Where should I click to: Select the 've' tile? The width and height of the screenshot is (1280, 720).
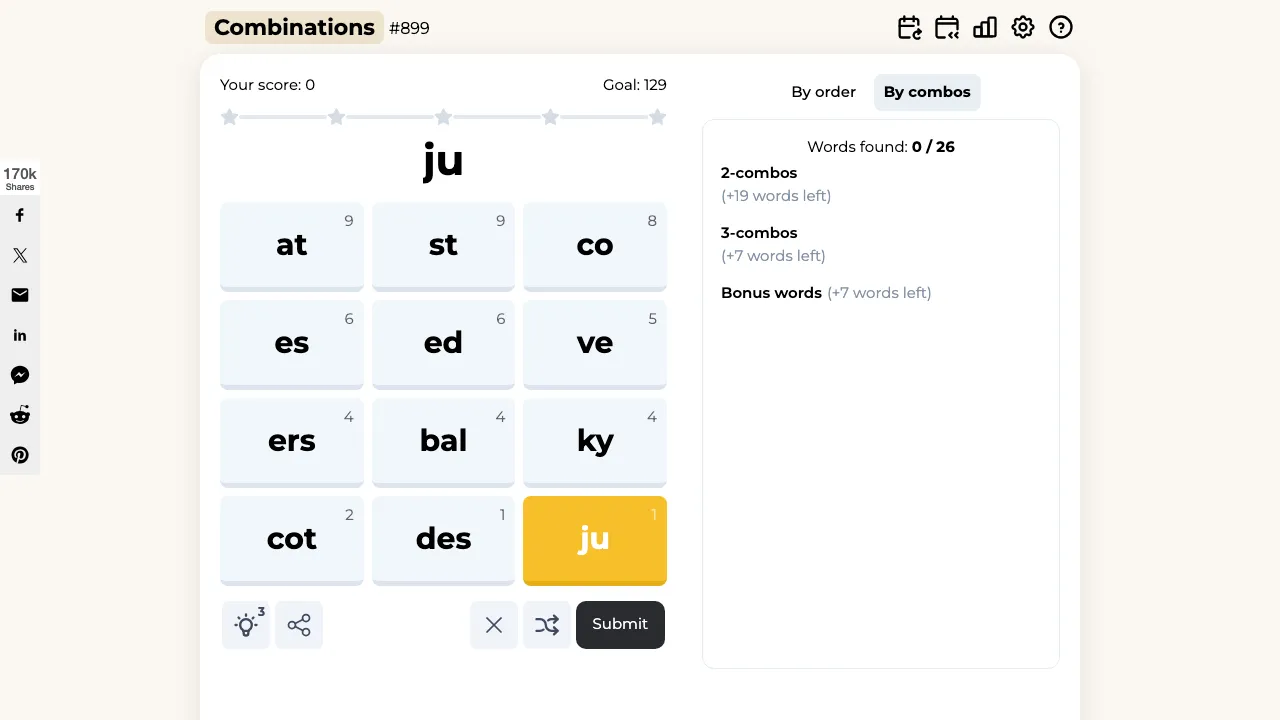point(595,345)
